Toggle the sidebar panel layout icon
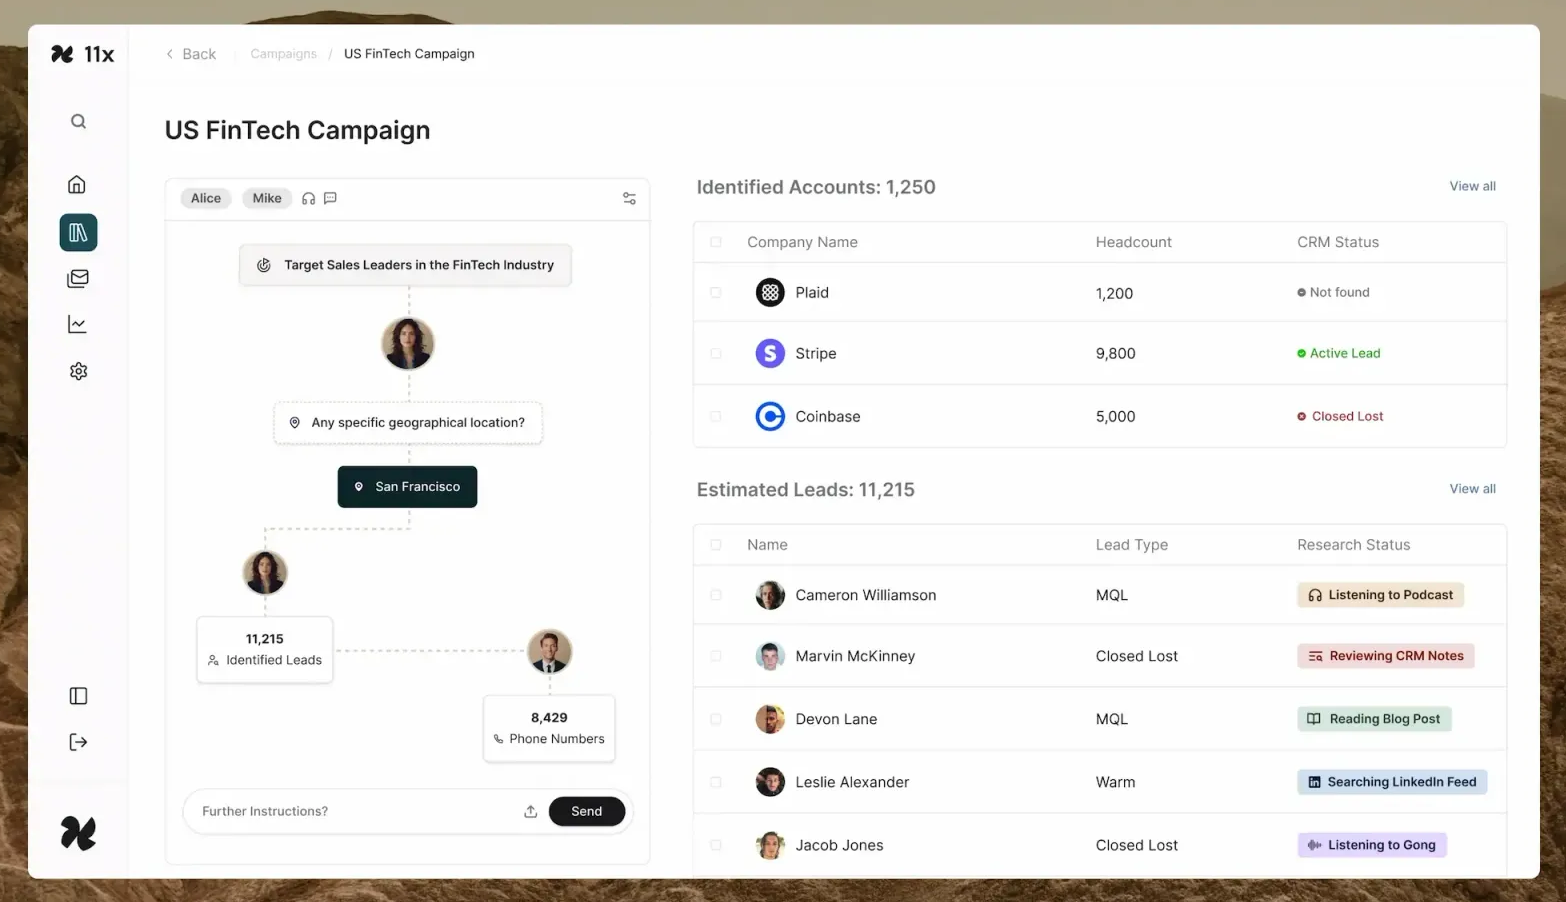1566x902 pixels. 78,696
